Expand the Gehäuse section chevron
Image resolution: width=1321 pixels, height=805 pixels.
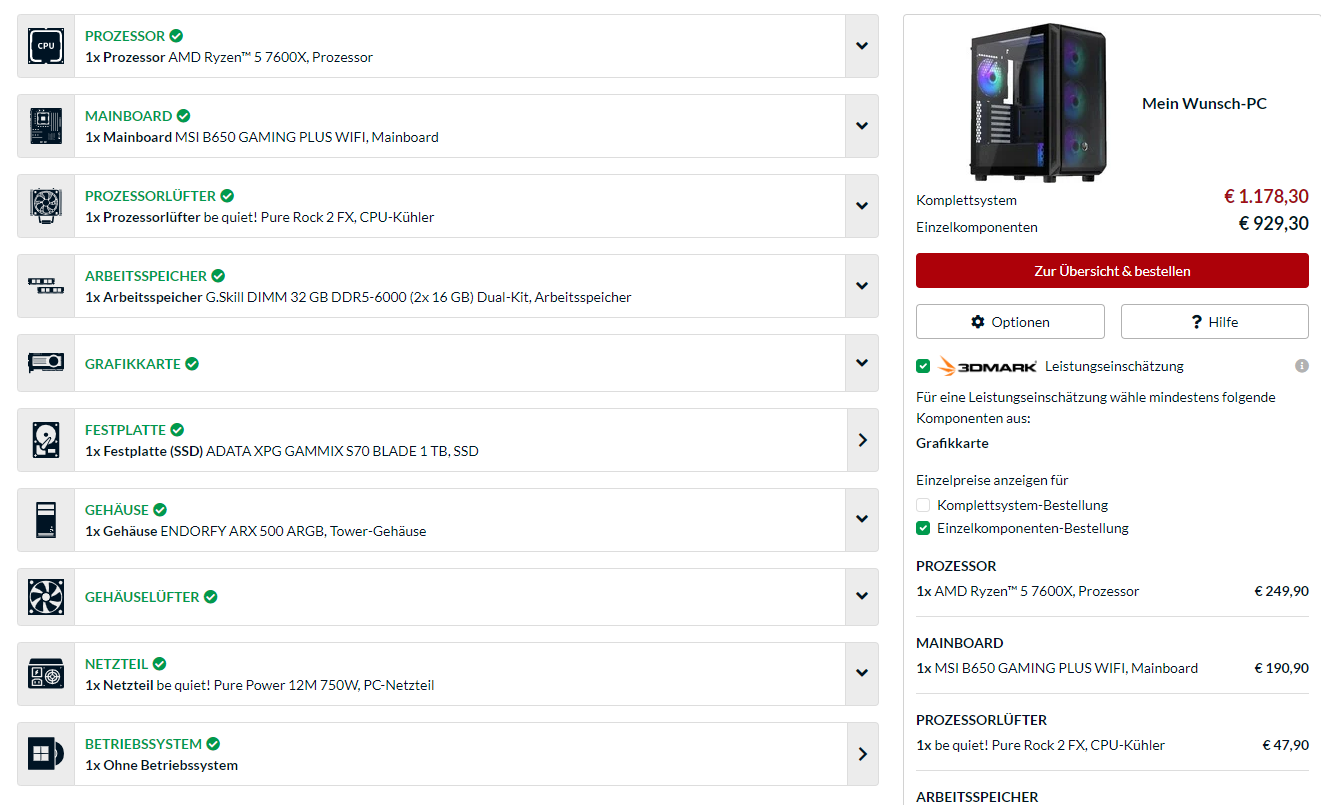862,520
